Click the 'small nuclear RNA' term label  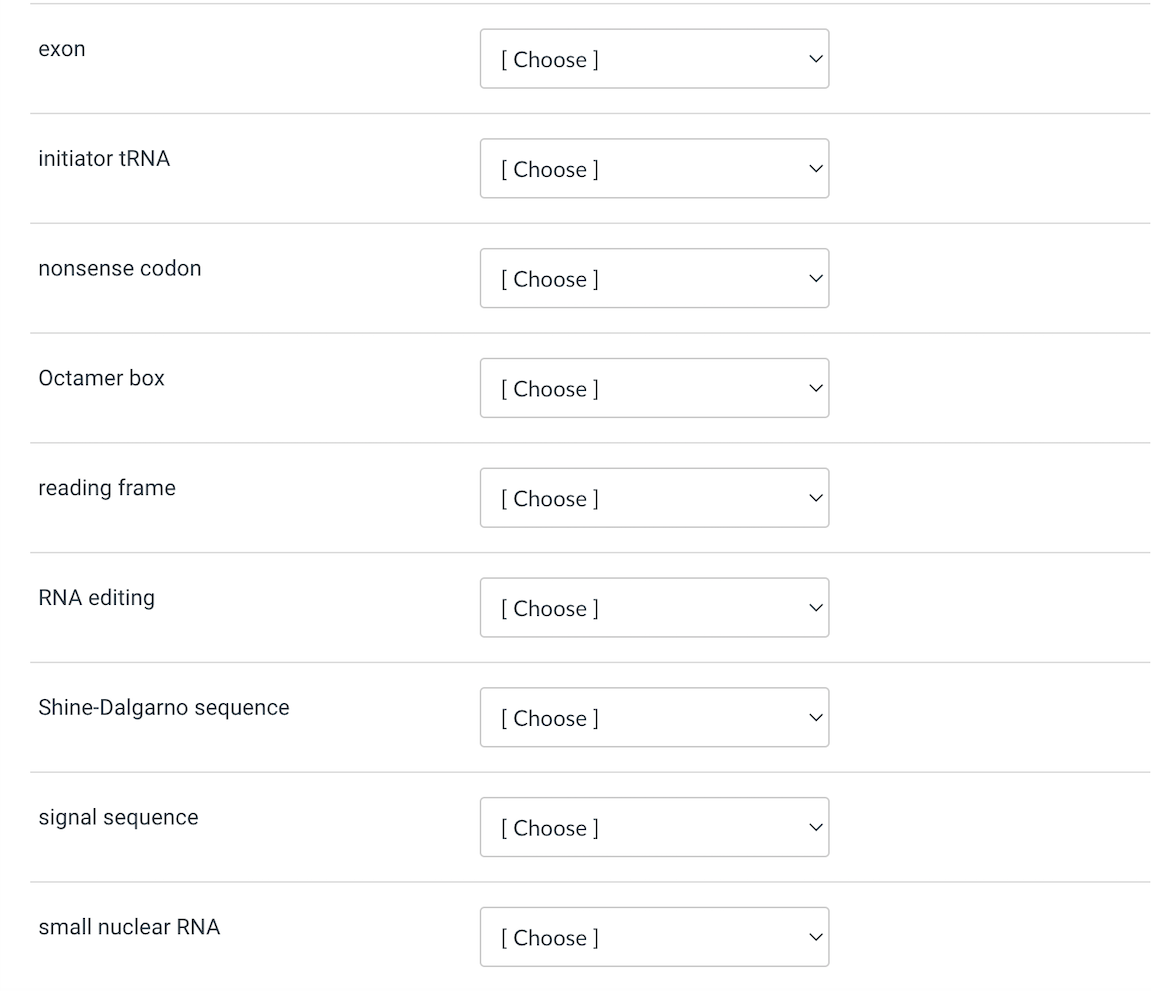coord(129,927)
